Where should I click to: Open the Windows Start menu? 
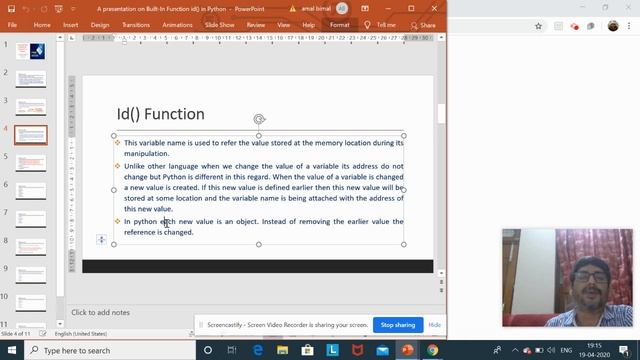click(12, 350)
